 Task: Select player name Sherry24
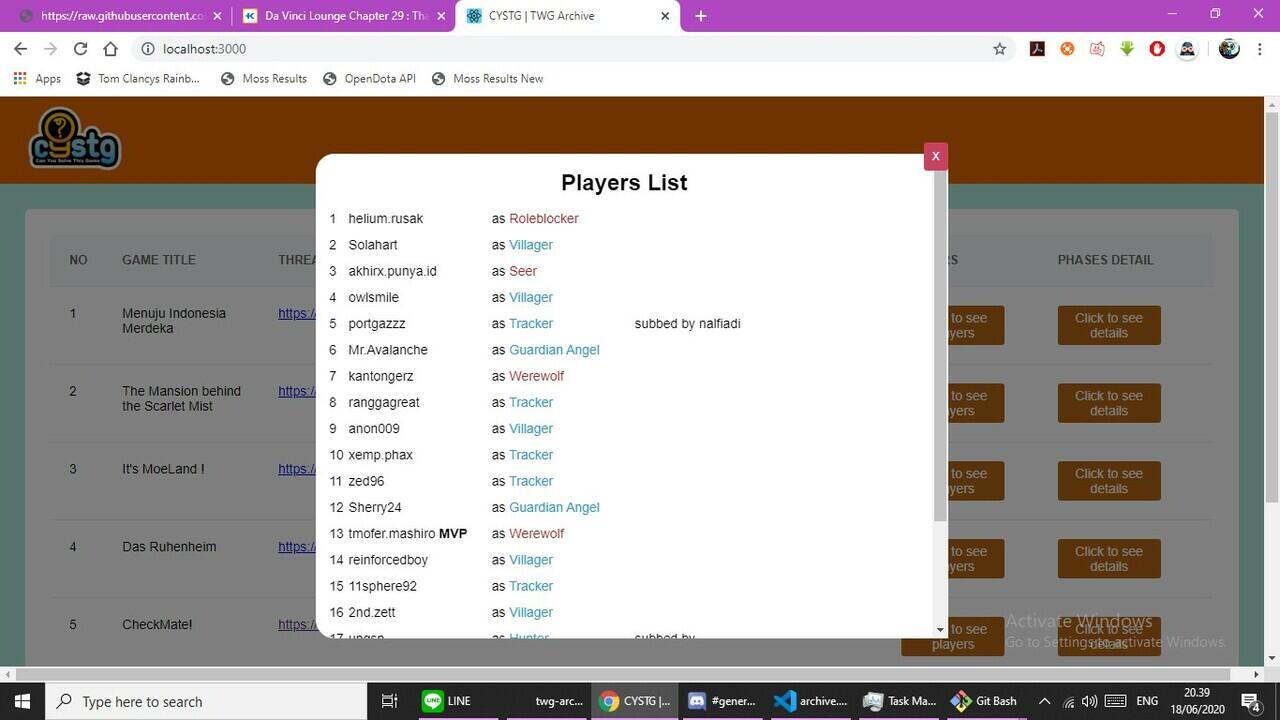[x=375, y=508]
